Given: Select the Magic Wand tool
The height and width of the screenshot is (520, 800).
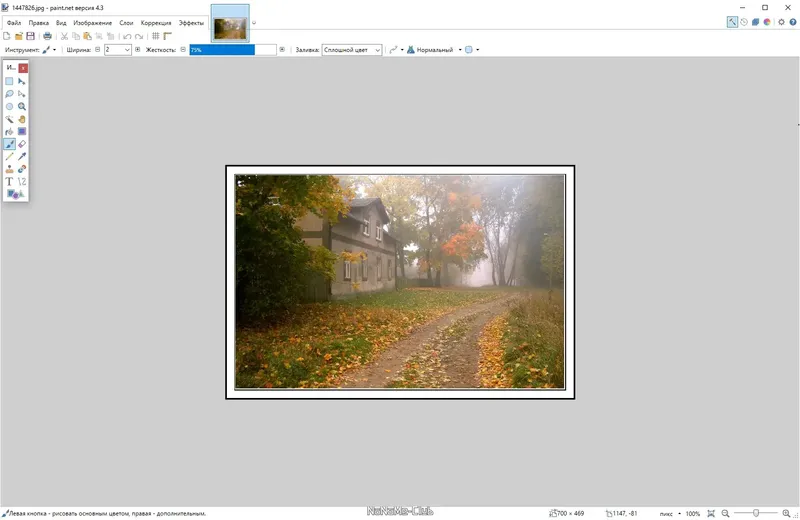Looking at the screenshot, I should [9, 119].
